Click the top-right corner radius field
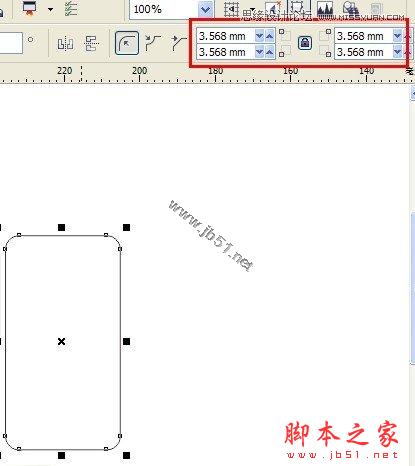 [x=364, y=36]
